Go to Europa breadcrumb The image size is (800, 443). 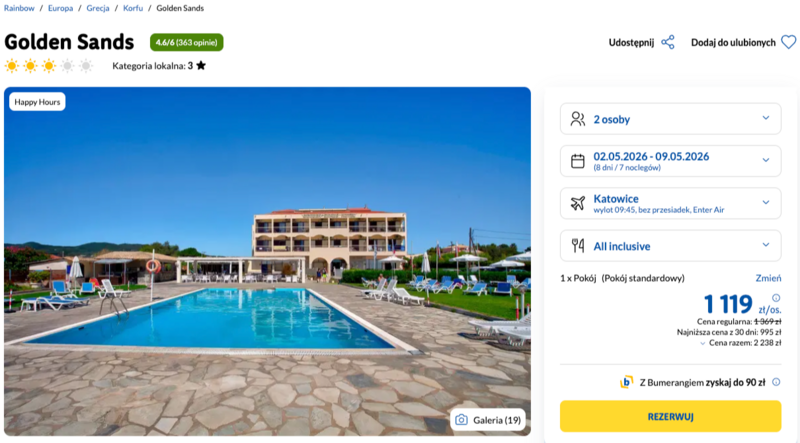(x=60, y=8)
